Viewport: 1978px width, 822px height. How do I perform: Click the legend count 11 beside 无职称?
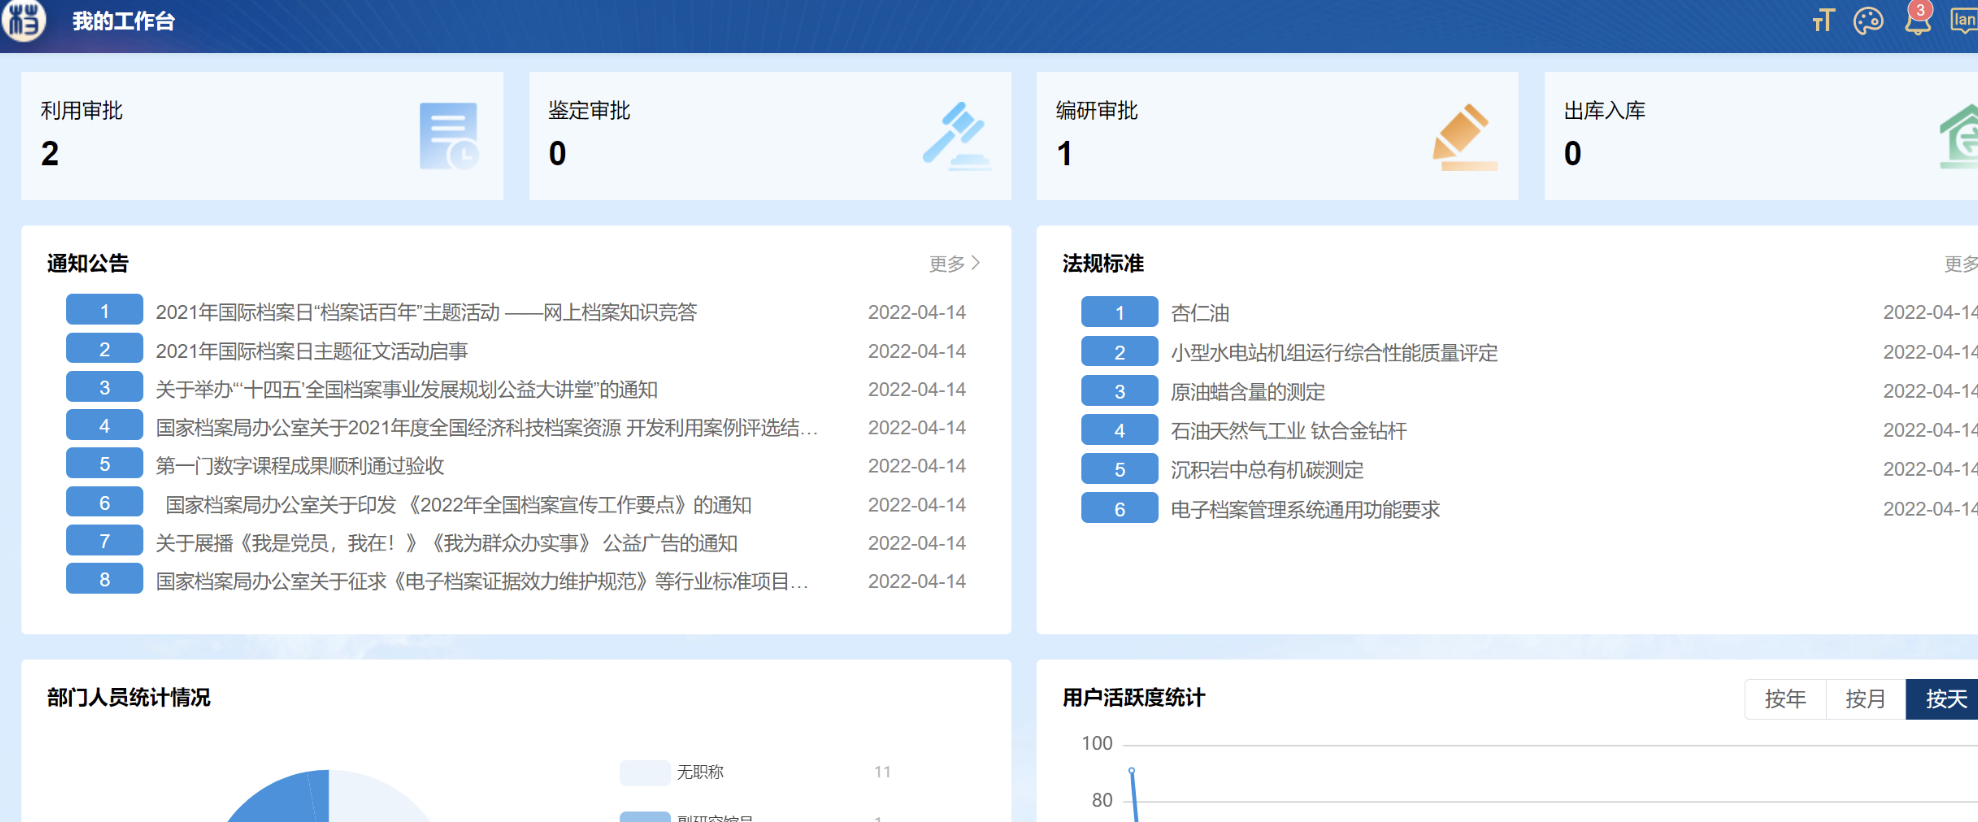[882, 772]
